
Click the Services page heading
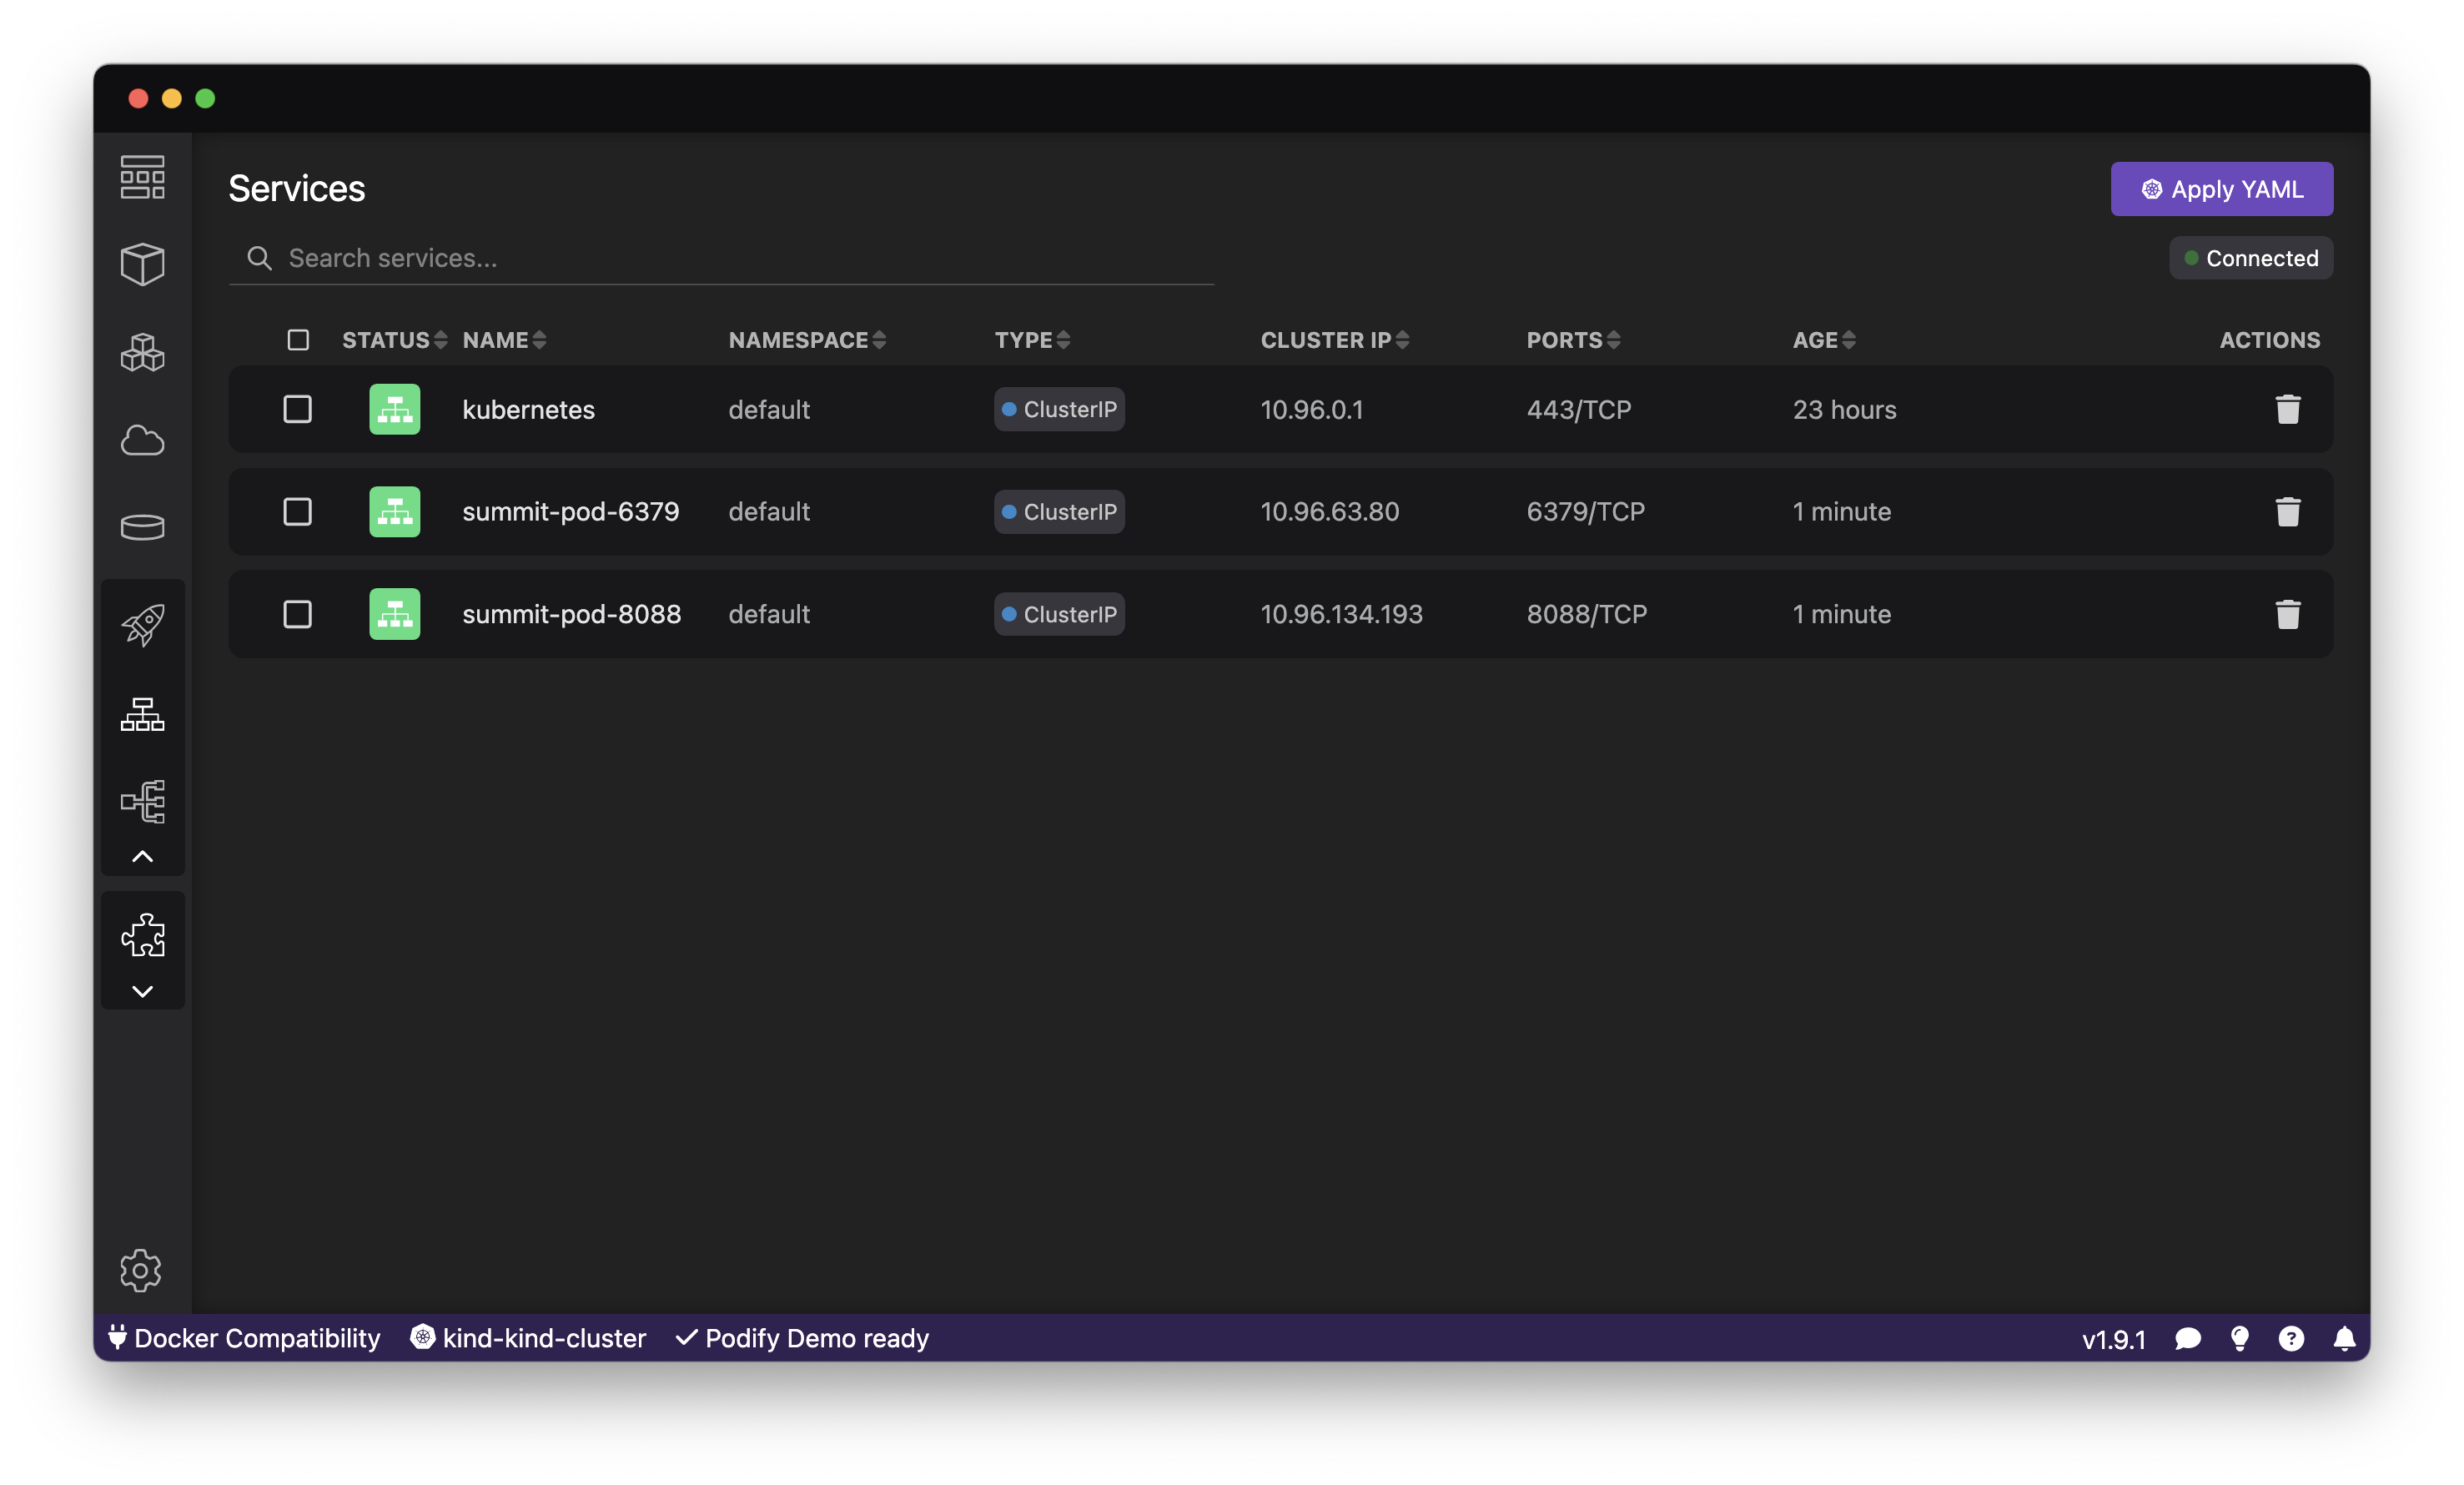297,189
